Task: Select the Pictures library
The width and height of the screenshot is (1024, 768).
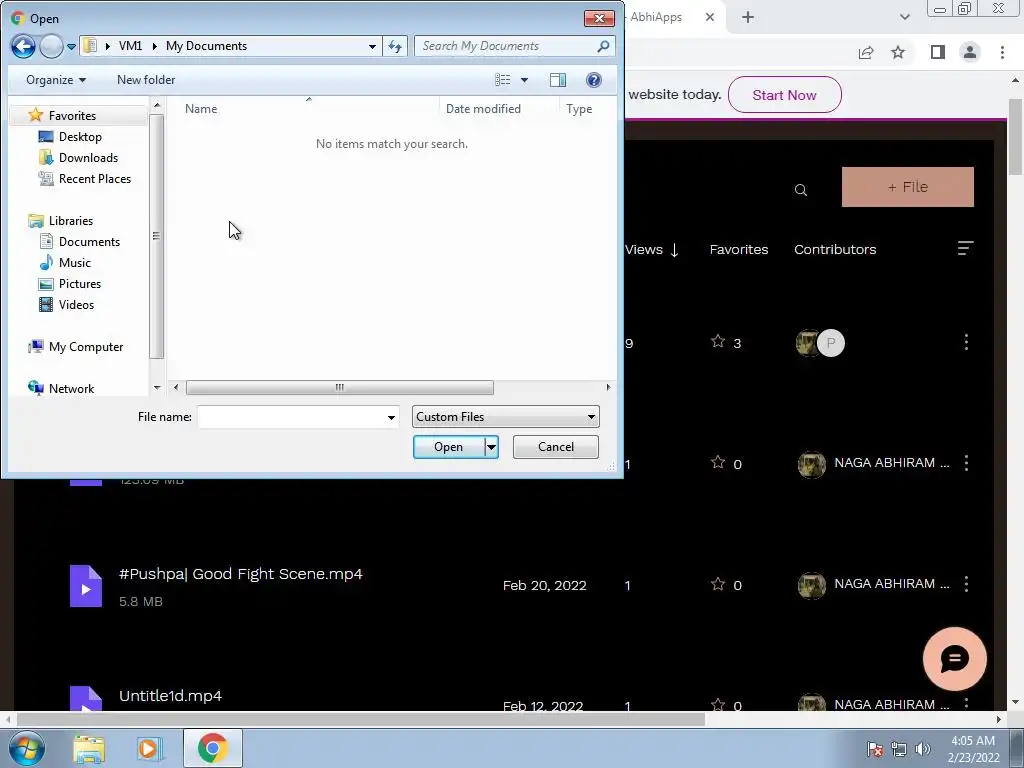Action: coord(80,283)
